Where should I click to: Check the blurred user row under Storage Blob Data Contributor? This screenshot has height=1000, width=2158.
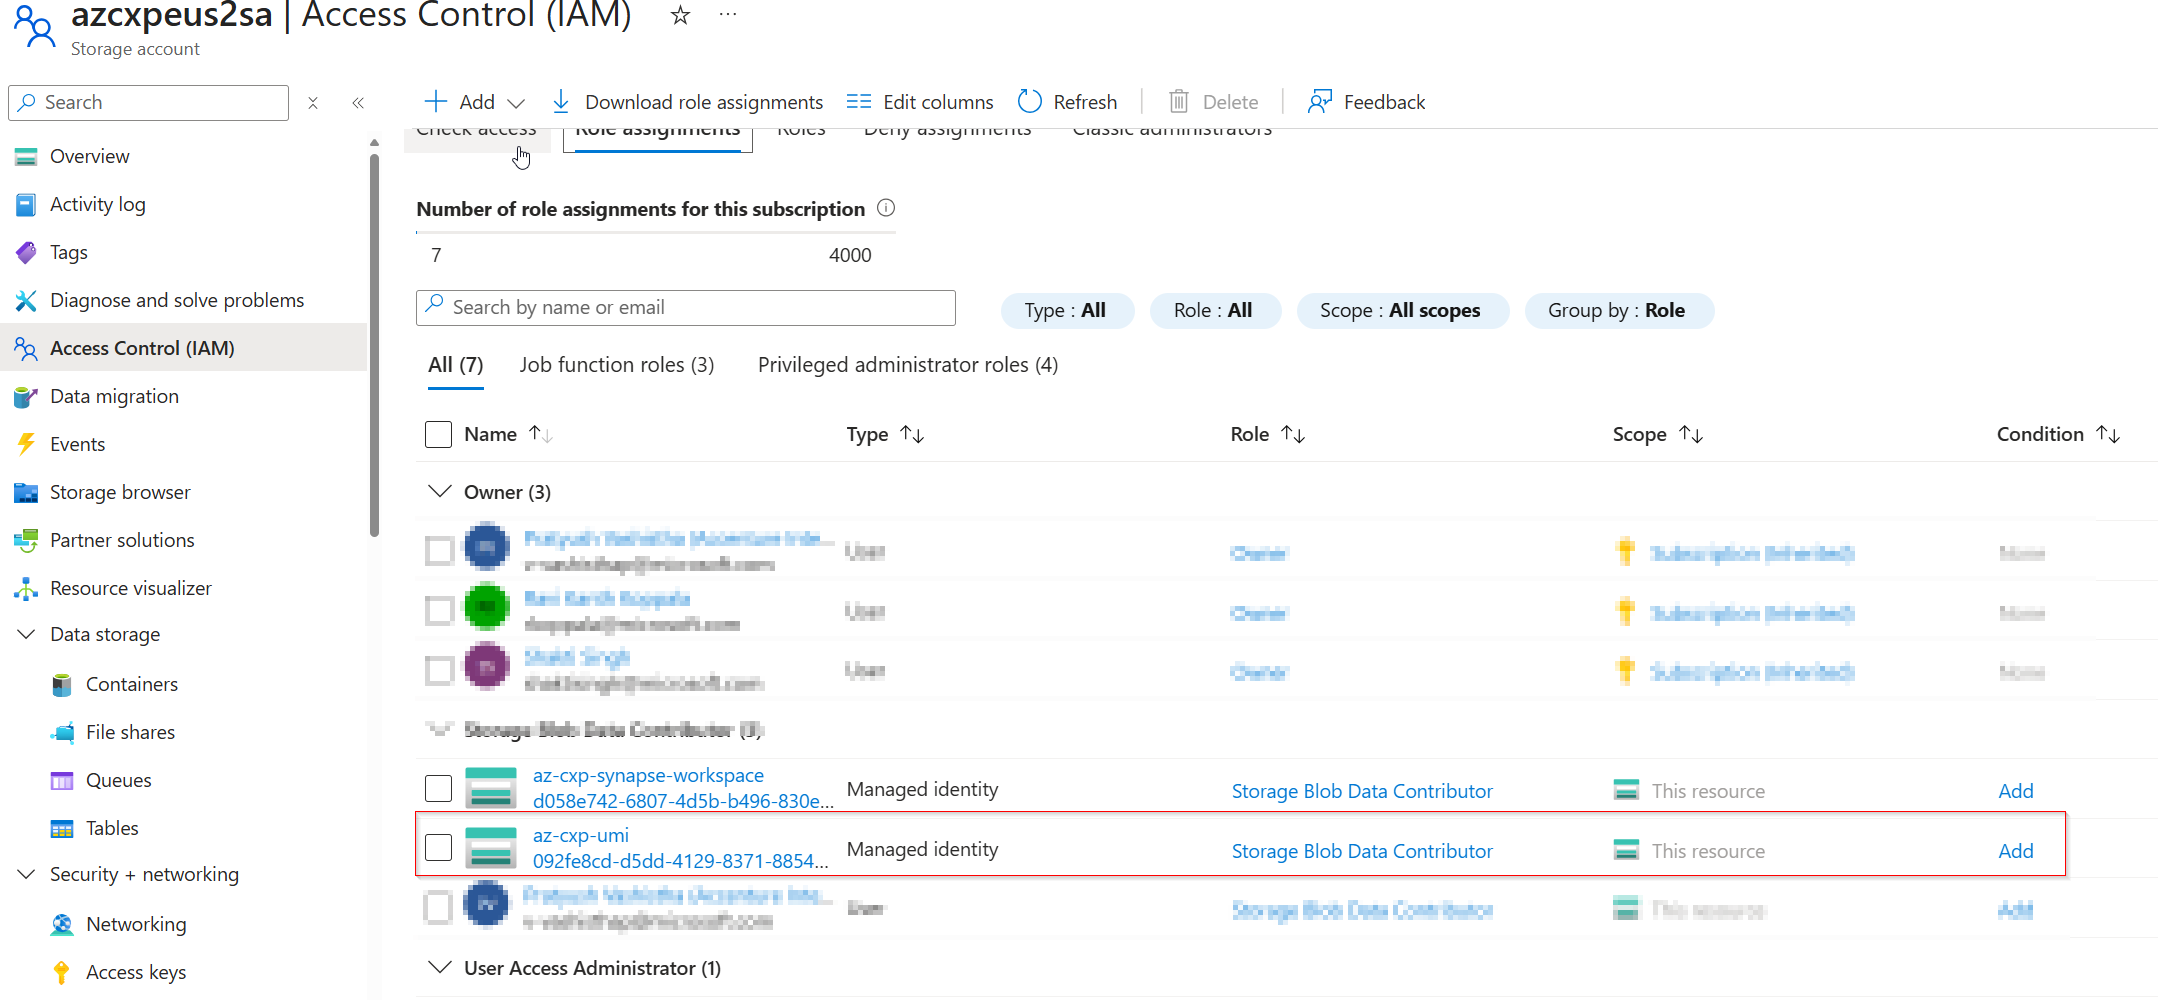(438, 907)
